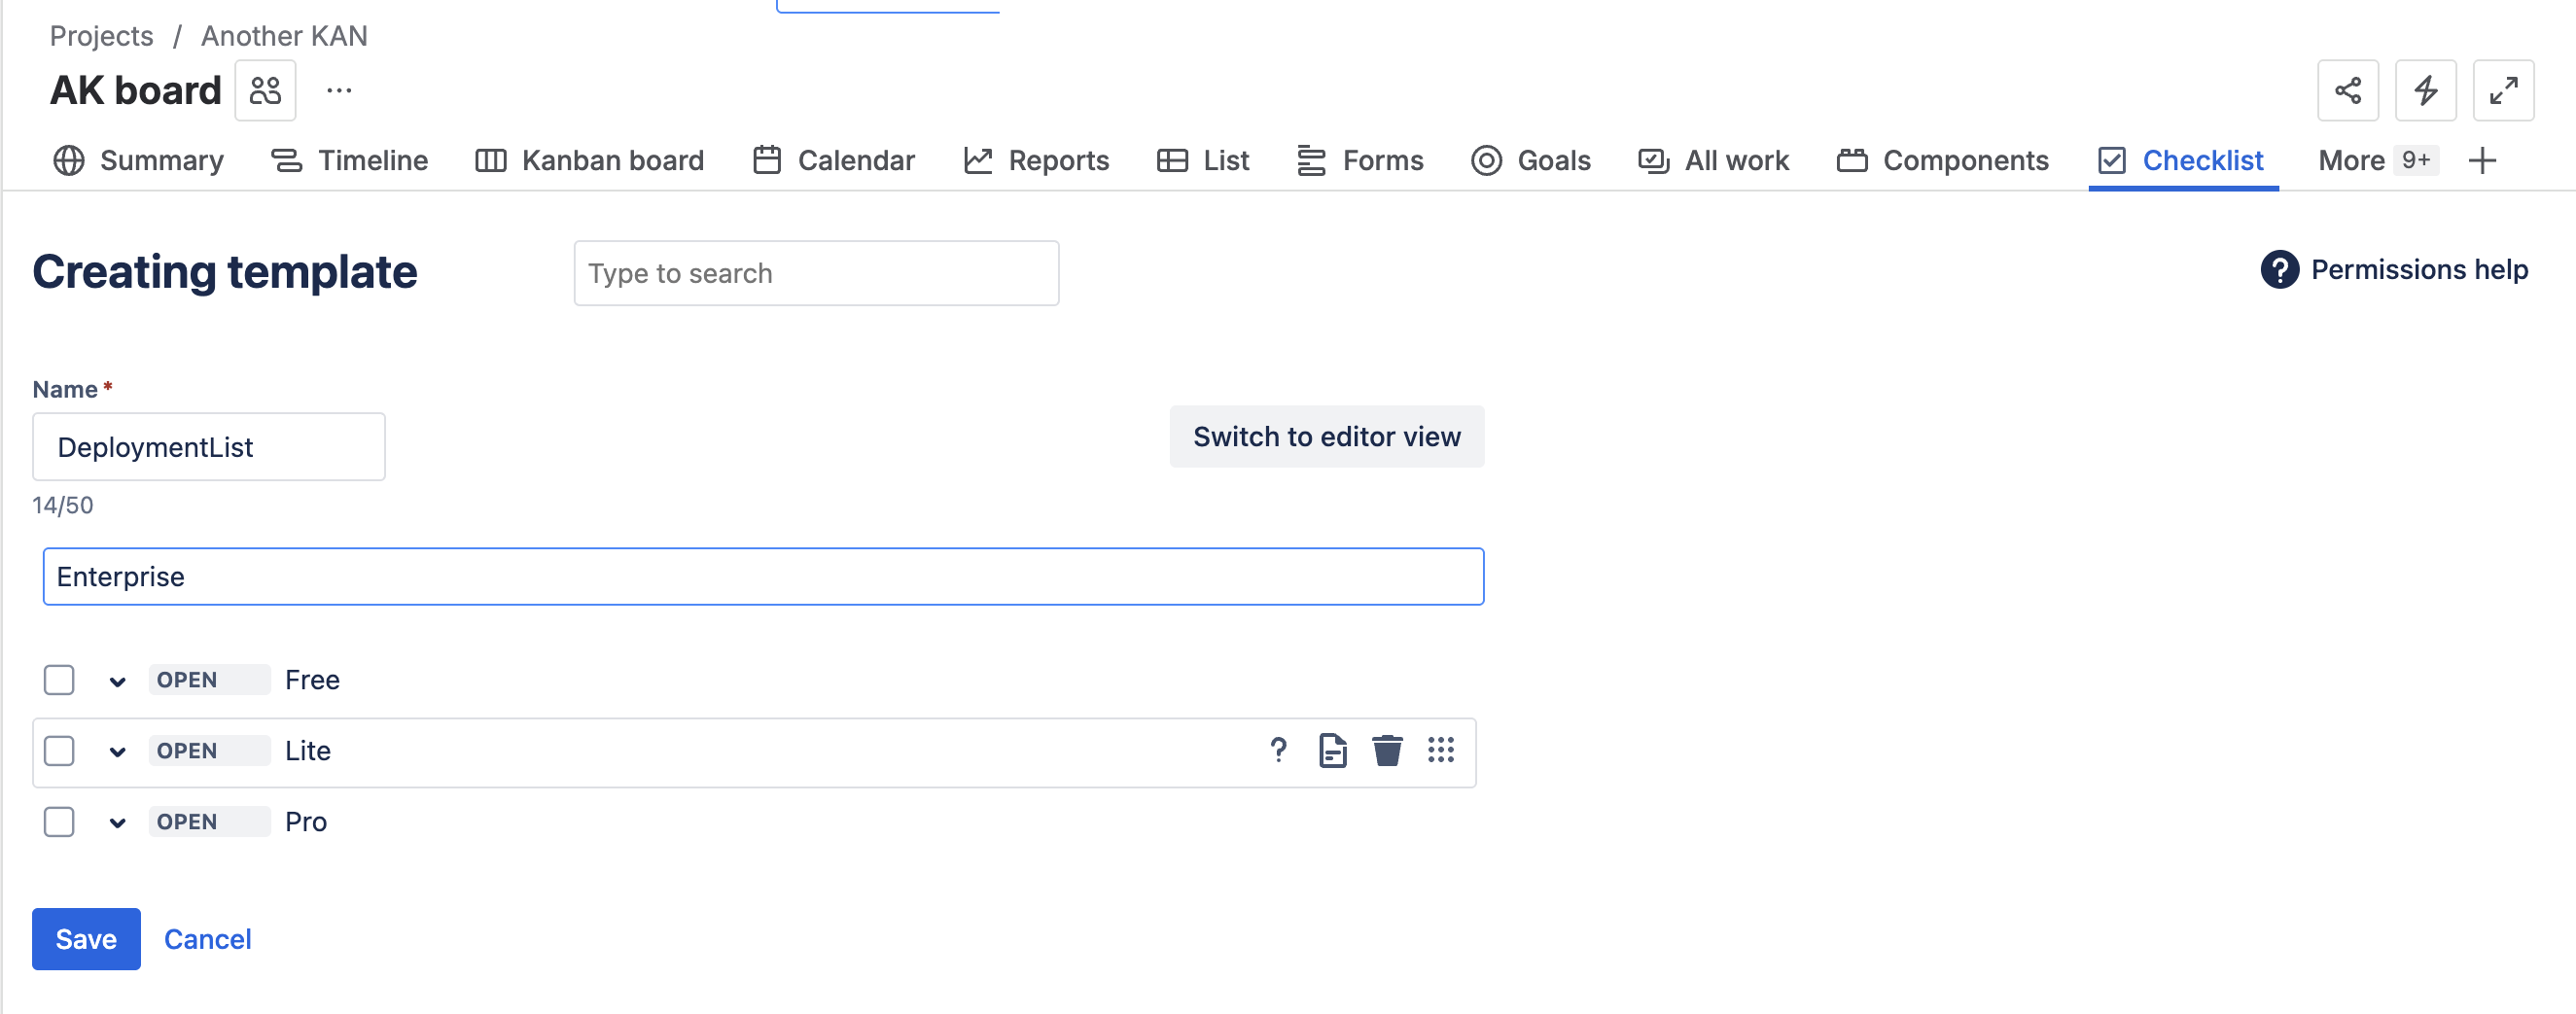Check the Free item checkbox
The width and height of the screenshot is (2576, 1014).
(x=59, y=680)
